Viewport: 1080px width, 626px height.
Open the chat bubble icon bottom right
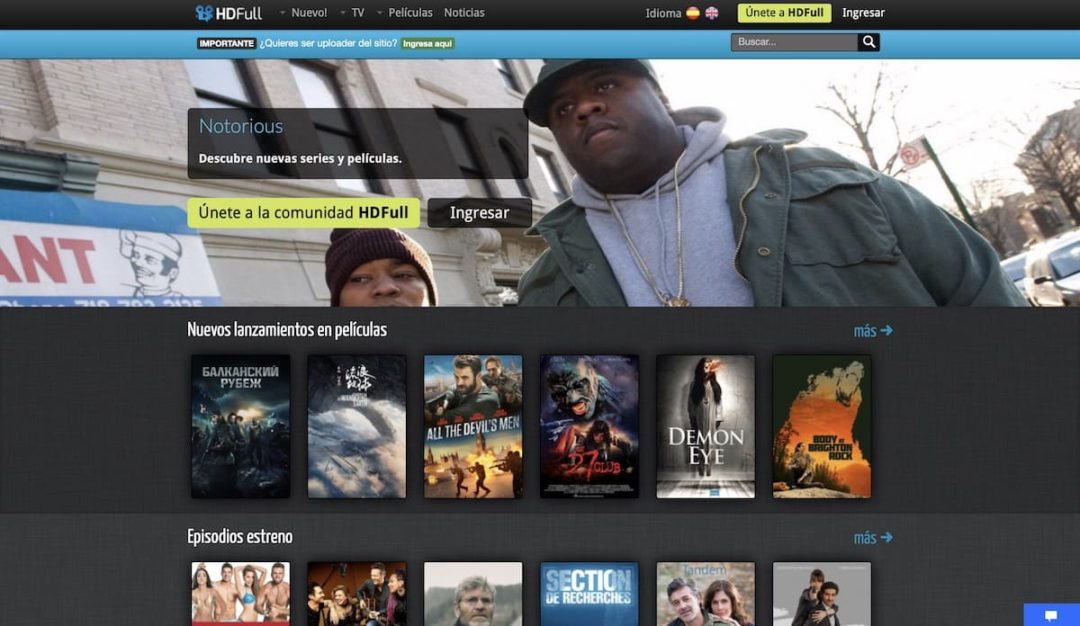pyautogui.click(x=1049, y=616)
